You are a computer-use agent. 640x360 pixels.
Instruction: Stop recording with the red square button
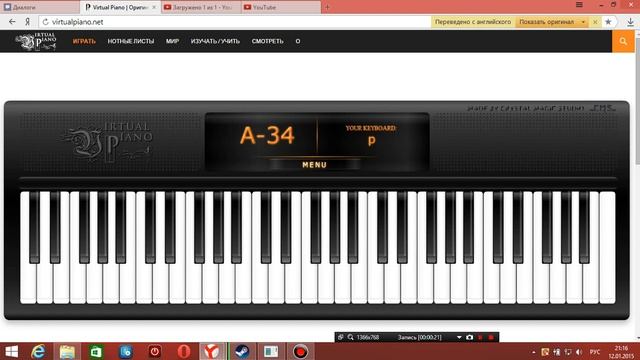(491, 337)
